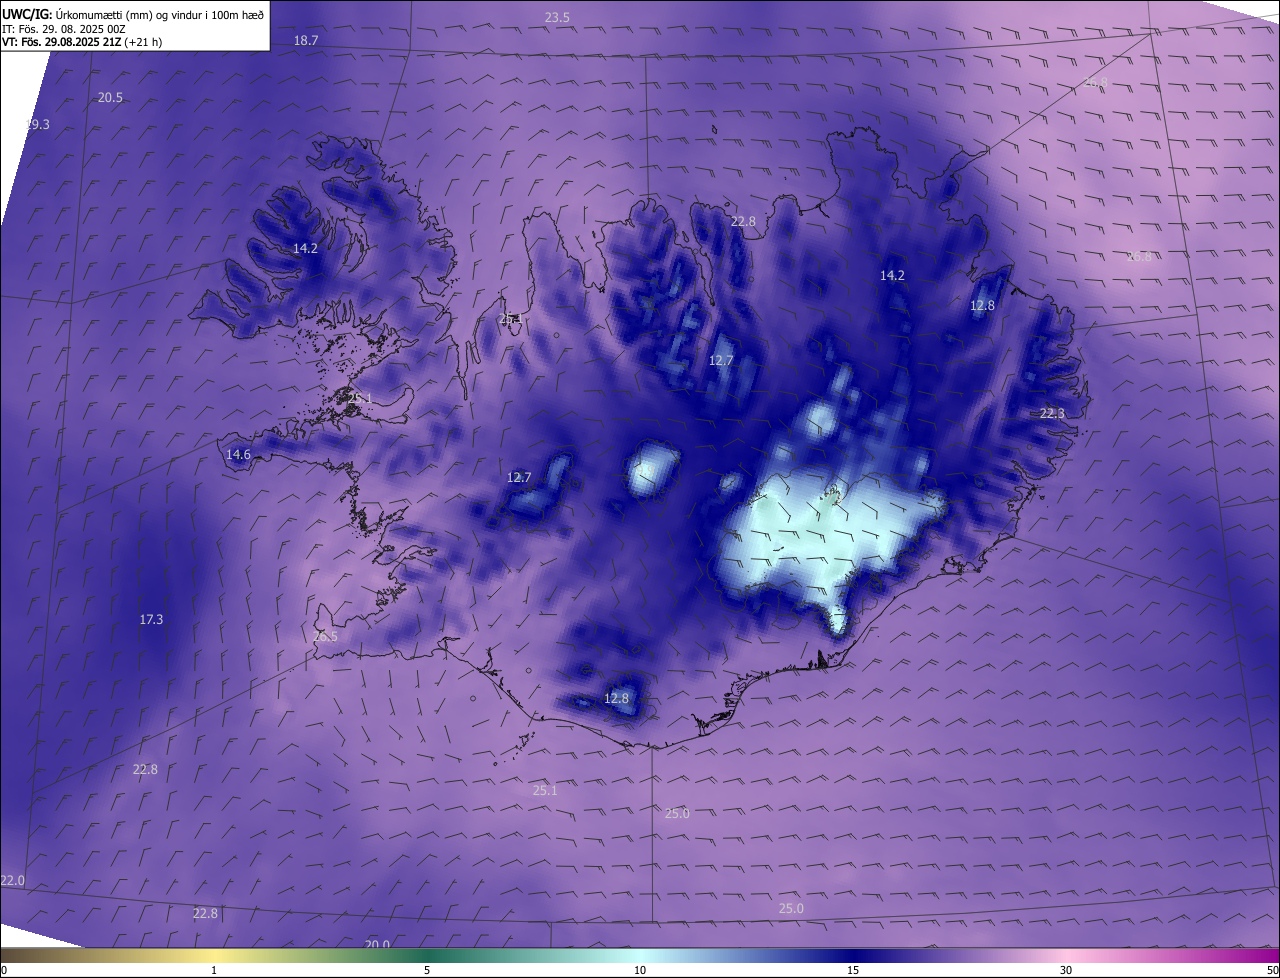Pick the 14.6 value label
This screenshot has width=1280, height=978.
click(x=238, y=454)
